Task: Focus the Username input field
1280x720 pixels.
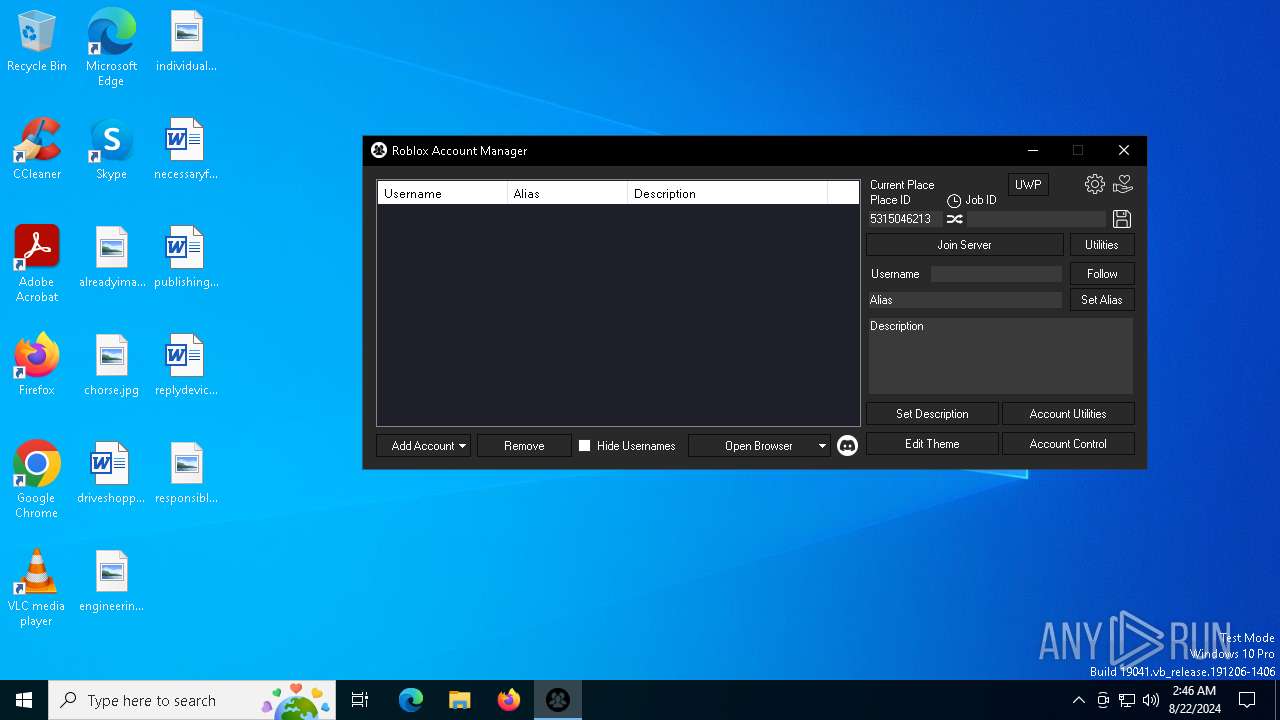Action: coord(996,274)
